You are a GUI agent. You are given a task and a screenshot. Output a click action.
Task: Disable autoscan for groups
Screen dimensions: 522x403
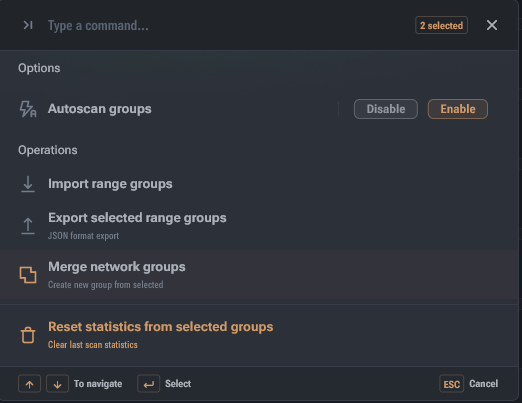386,109
